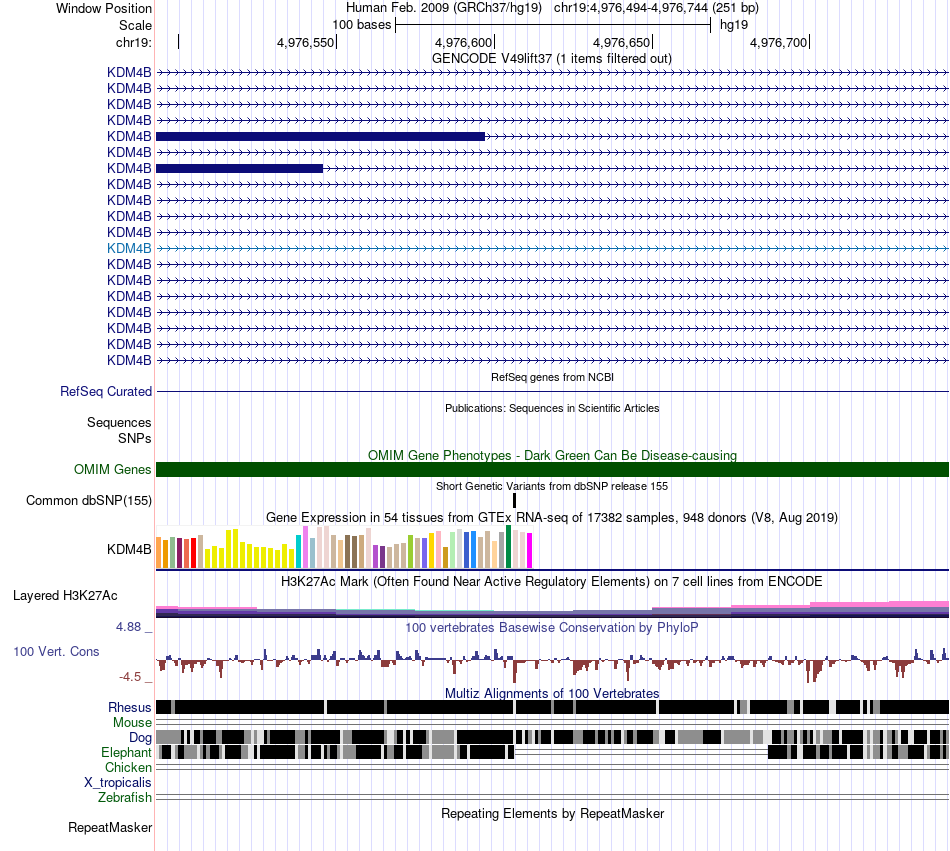The height and width of the screenshot is (851, 950).
Task: Click the 4.88 upper axis value
Action: point(128,627)
